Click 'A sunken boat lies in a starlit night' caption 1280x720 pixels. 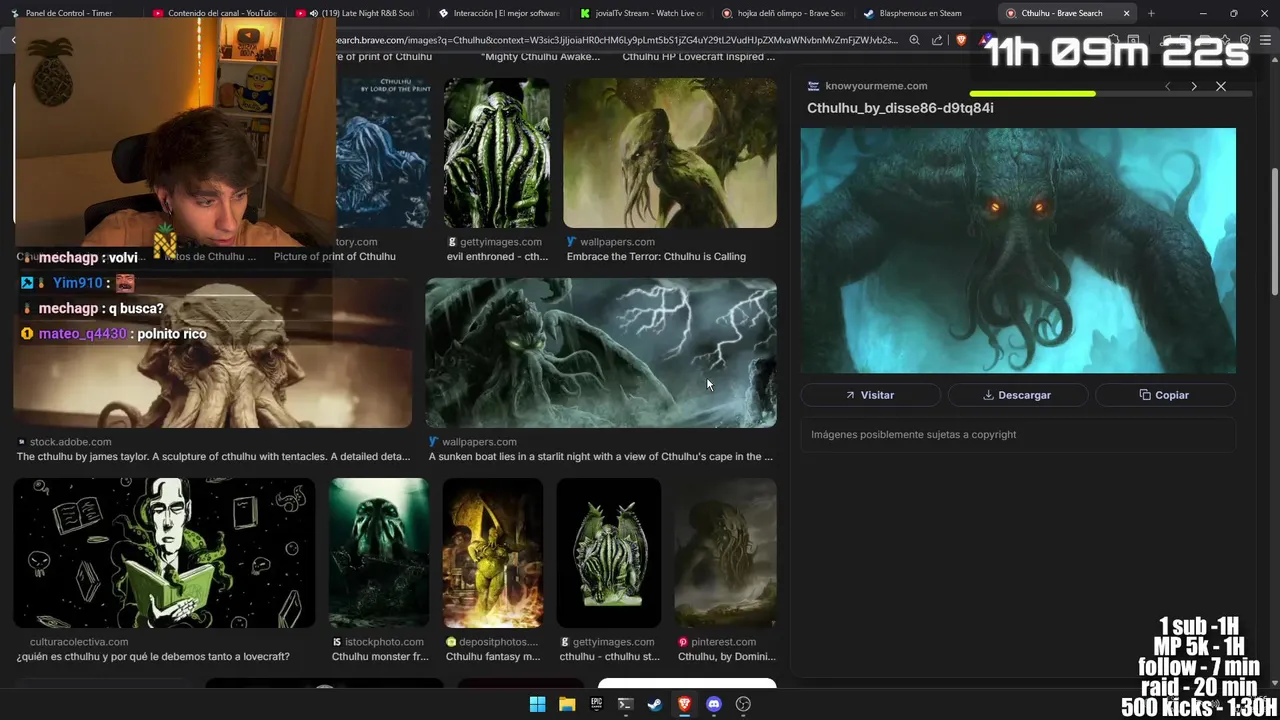click(x=601, y=457)
